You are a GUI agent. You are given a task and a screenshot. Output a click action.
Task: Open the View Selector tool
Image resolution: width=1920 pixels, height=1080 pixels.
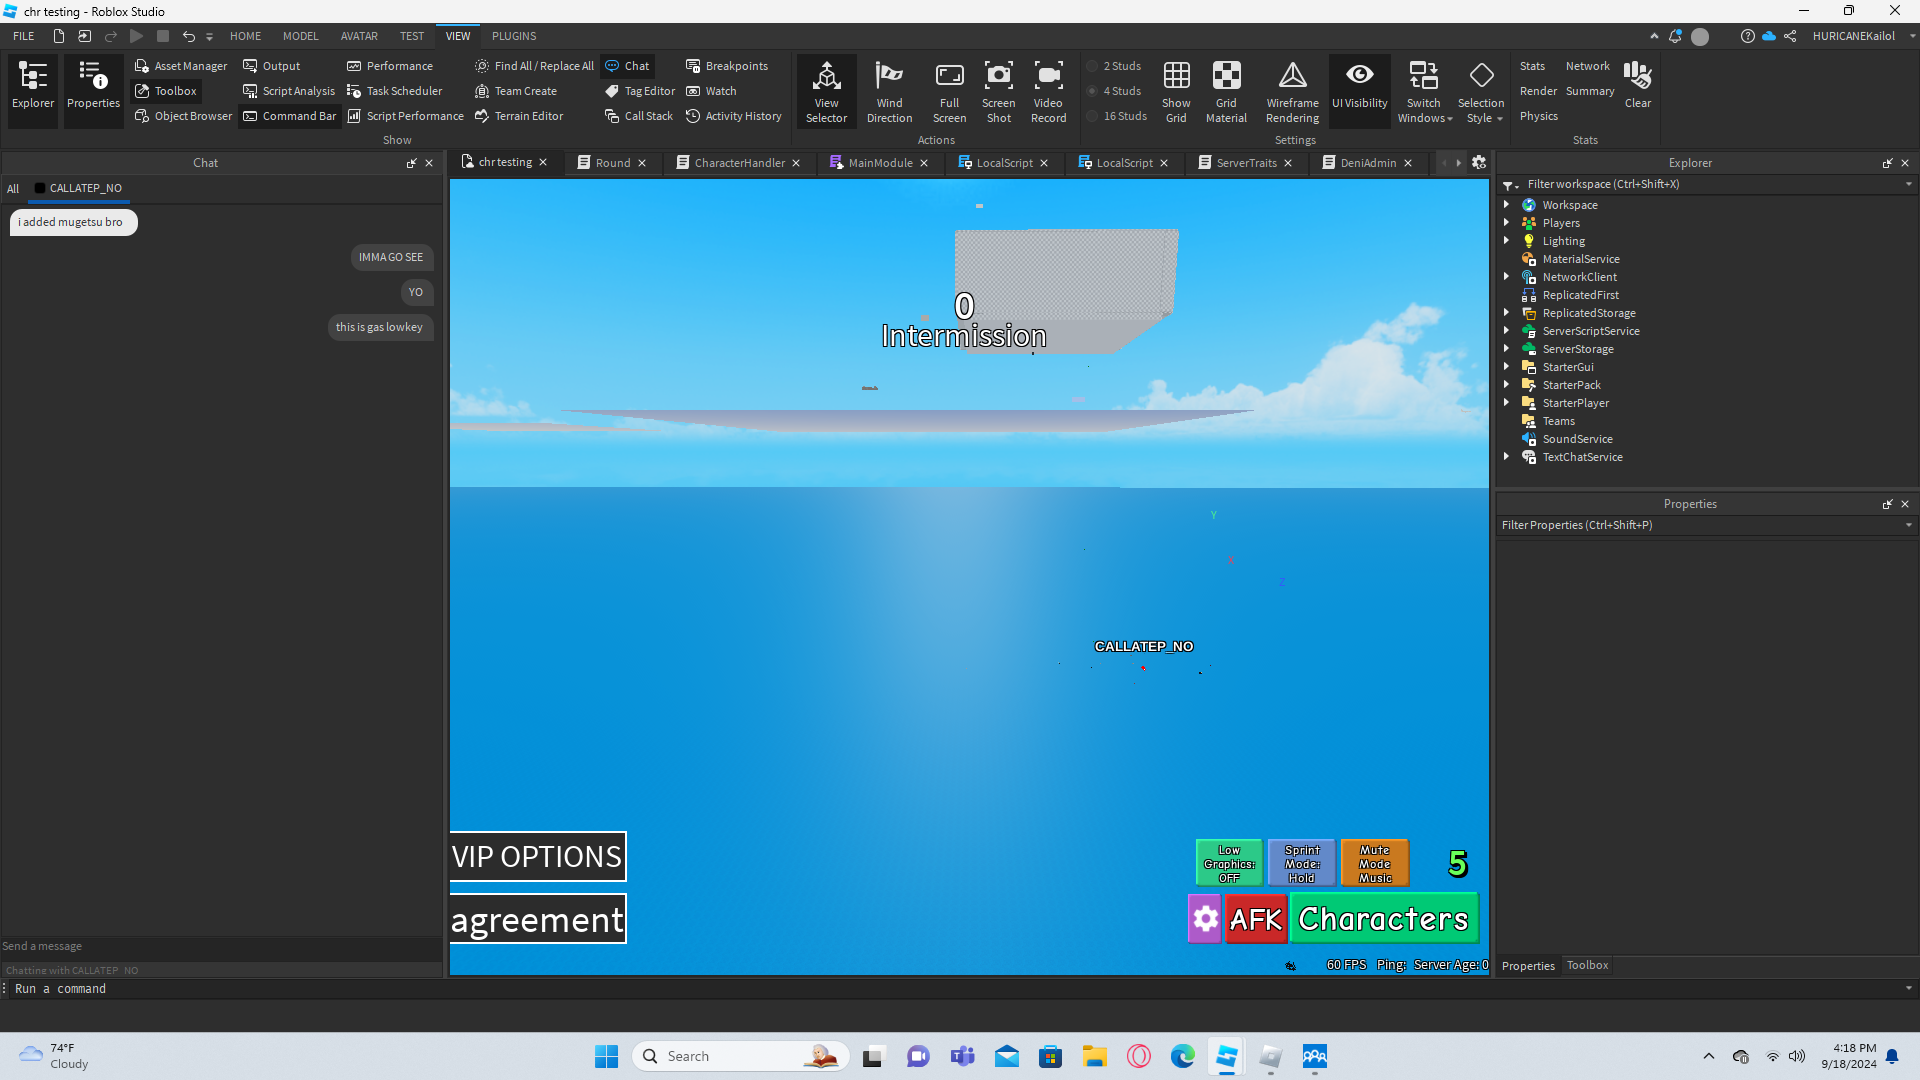(826, 90)
